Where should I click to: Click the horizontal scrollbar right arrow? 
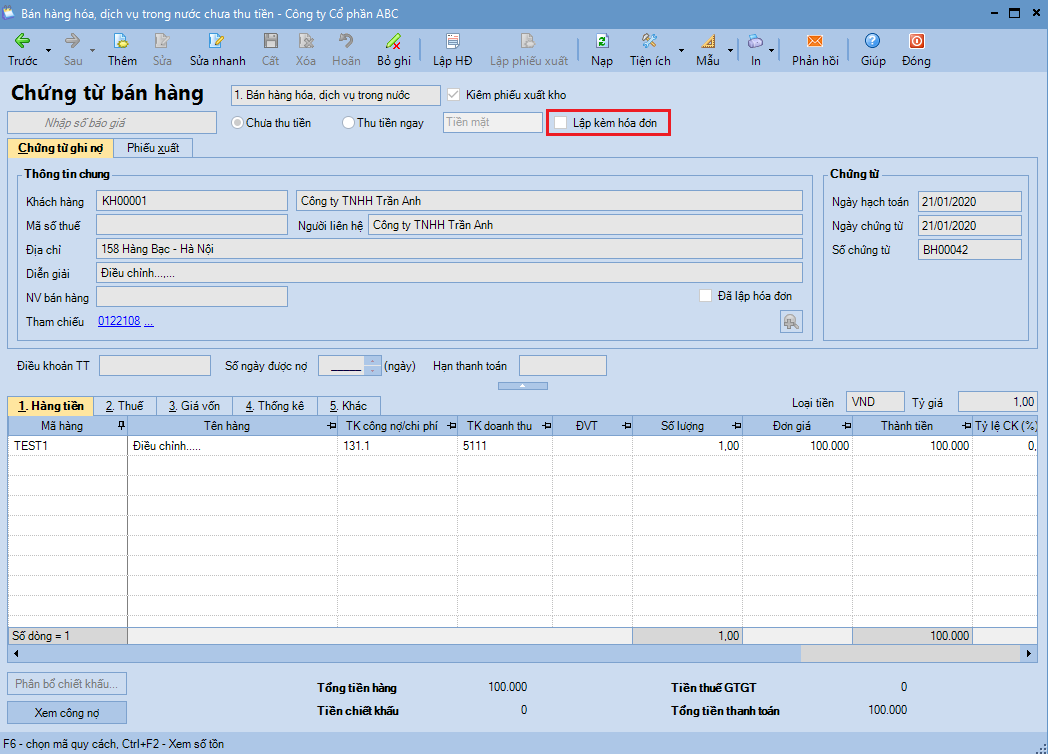pos(1029,653)
